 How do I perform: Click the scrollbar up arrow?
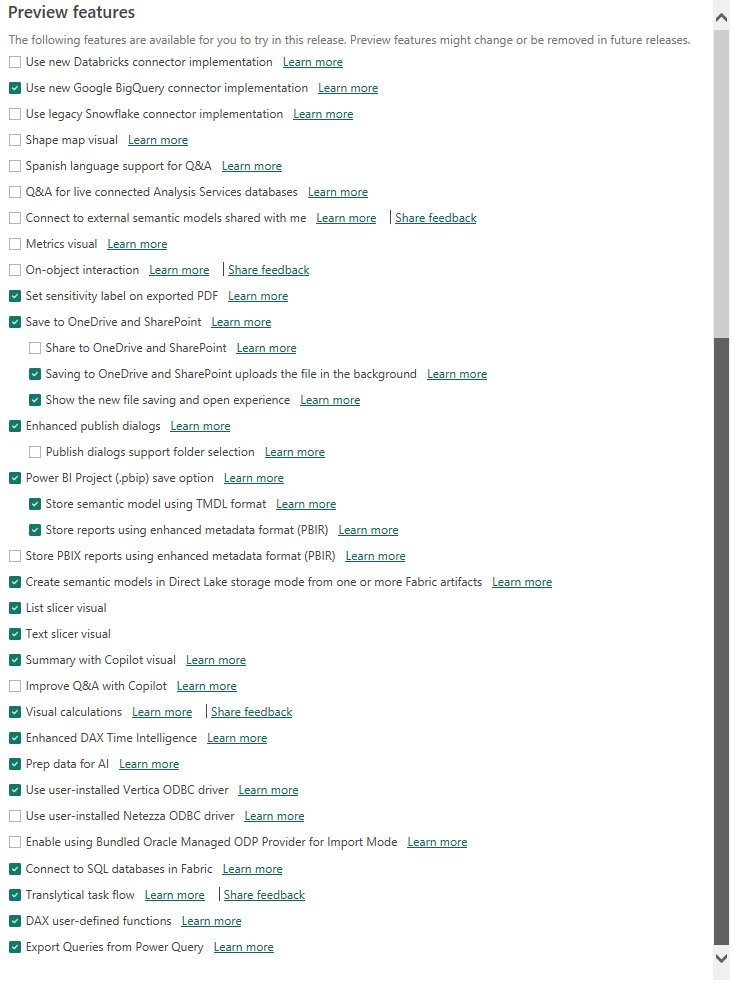[721, 18]
